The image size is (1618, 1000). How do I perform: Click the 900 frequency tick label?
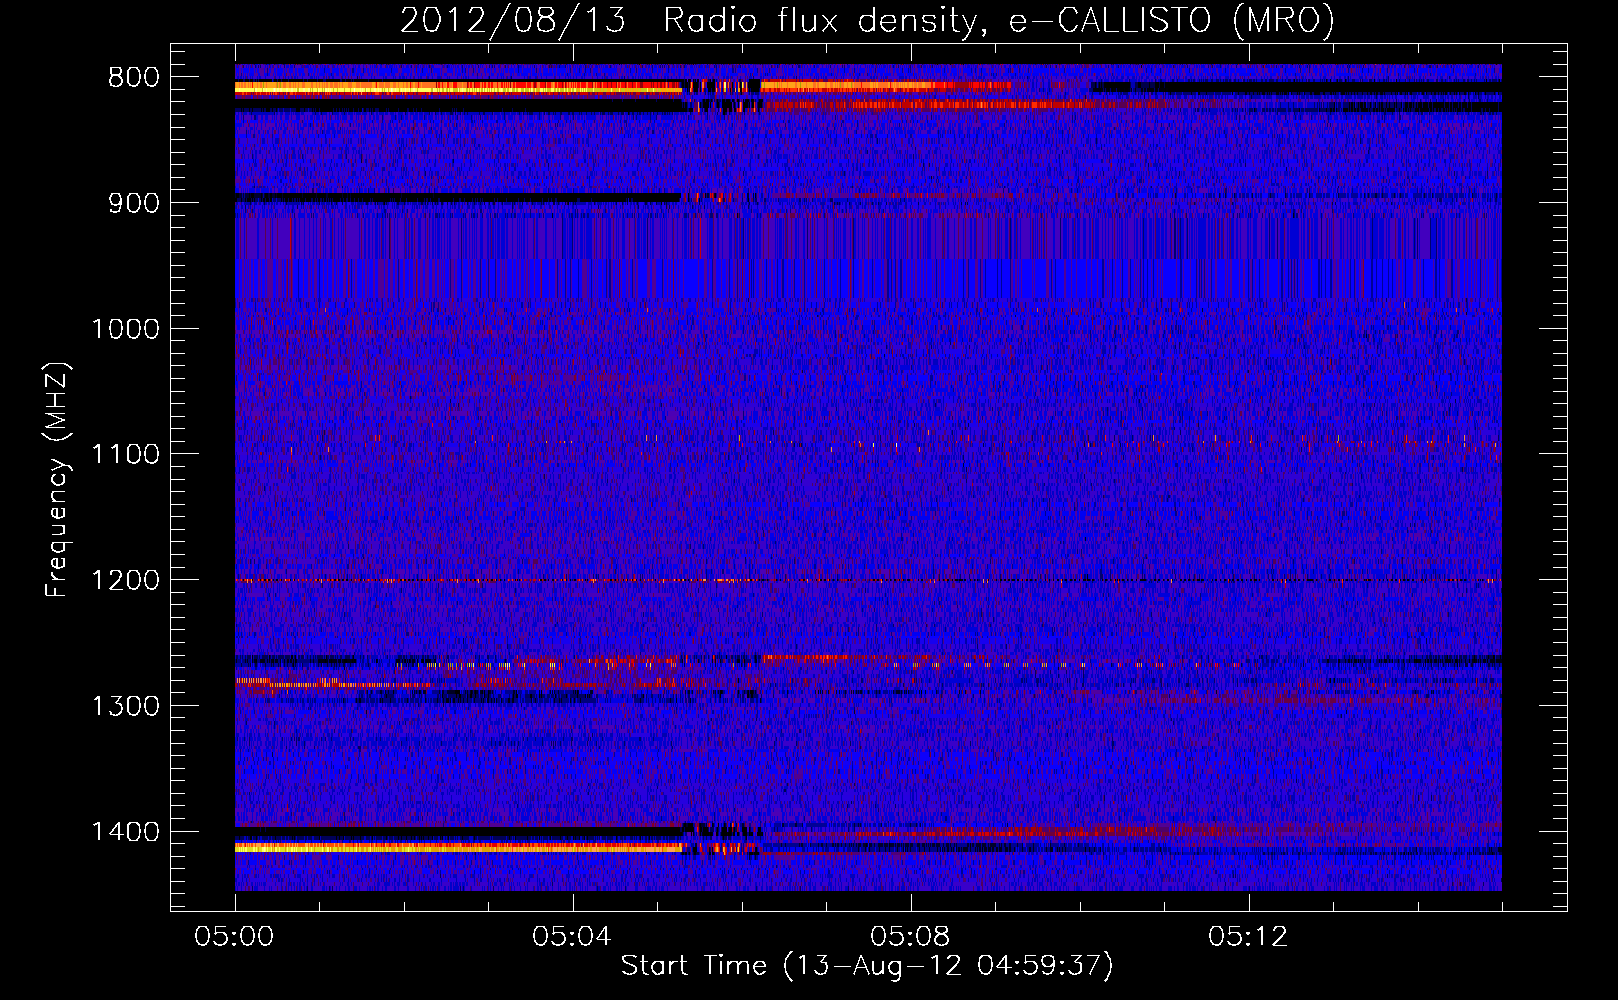point(133,203)
